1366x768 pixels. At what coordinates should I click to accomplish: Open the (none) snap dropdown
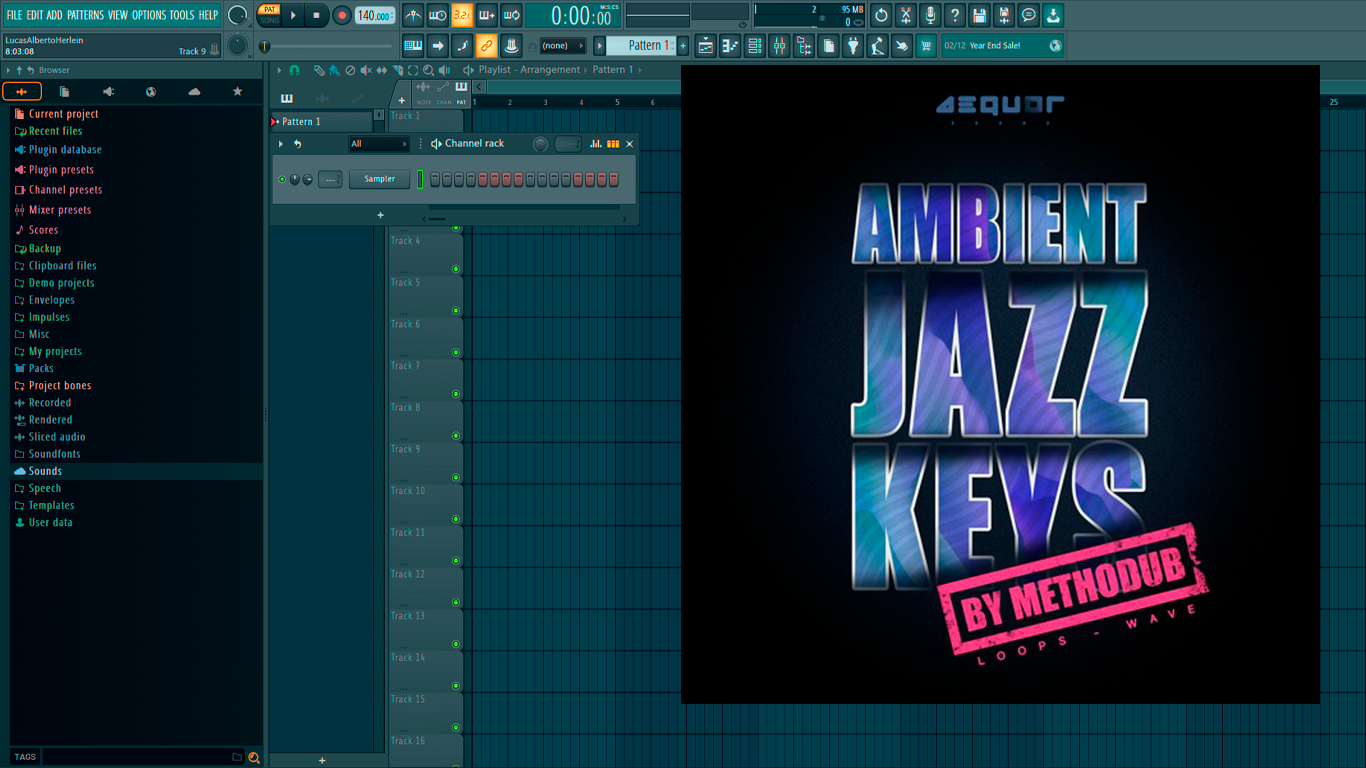[563, 45]
